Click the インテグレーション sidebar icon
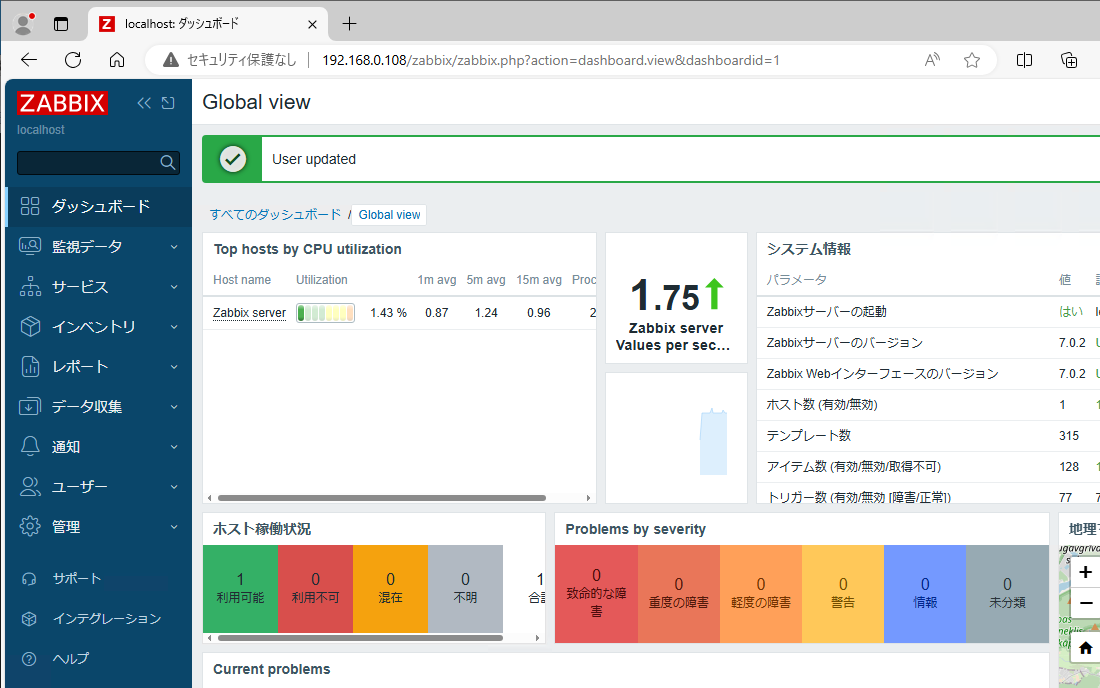The image size is (1100, 688). [x=28, y=618]
